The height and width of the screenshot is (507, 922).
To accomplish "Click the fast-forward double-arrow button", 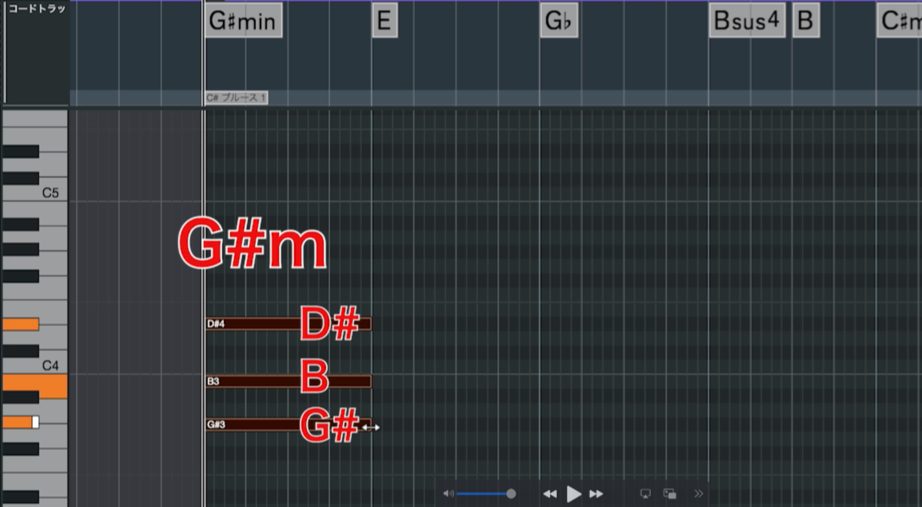I will (x=596, y=494).
